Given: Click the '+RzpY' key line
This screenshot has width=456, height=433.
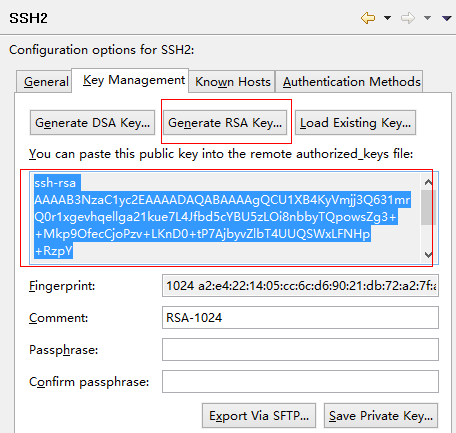Looking at the screenshot, I should pos(53,251).
